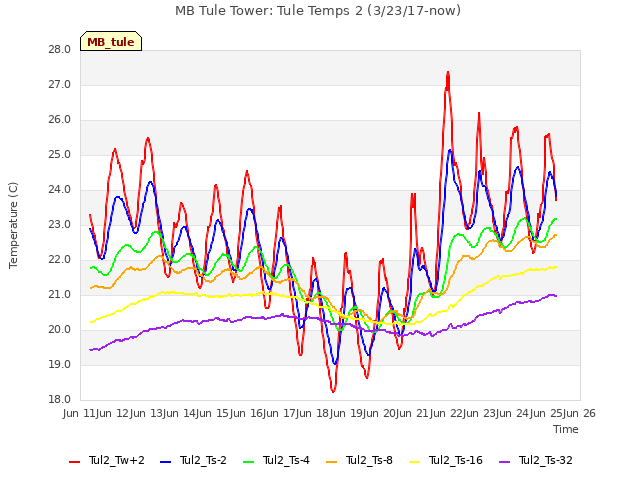Click the 28.0 y-axis tick label

(x=60, y=50)
